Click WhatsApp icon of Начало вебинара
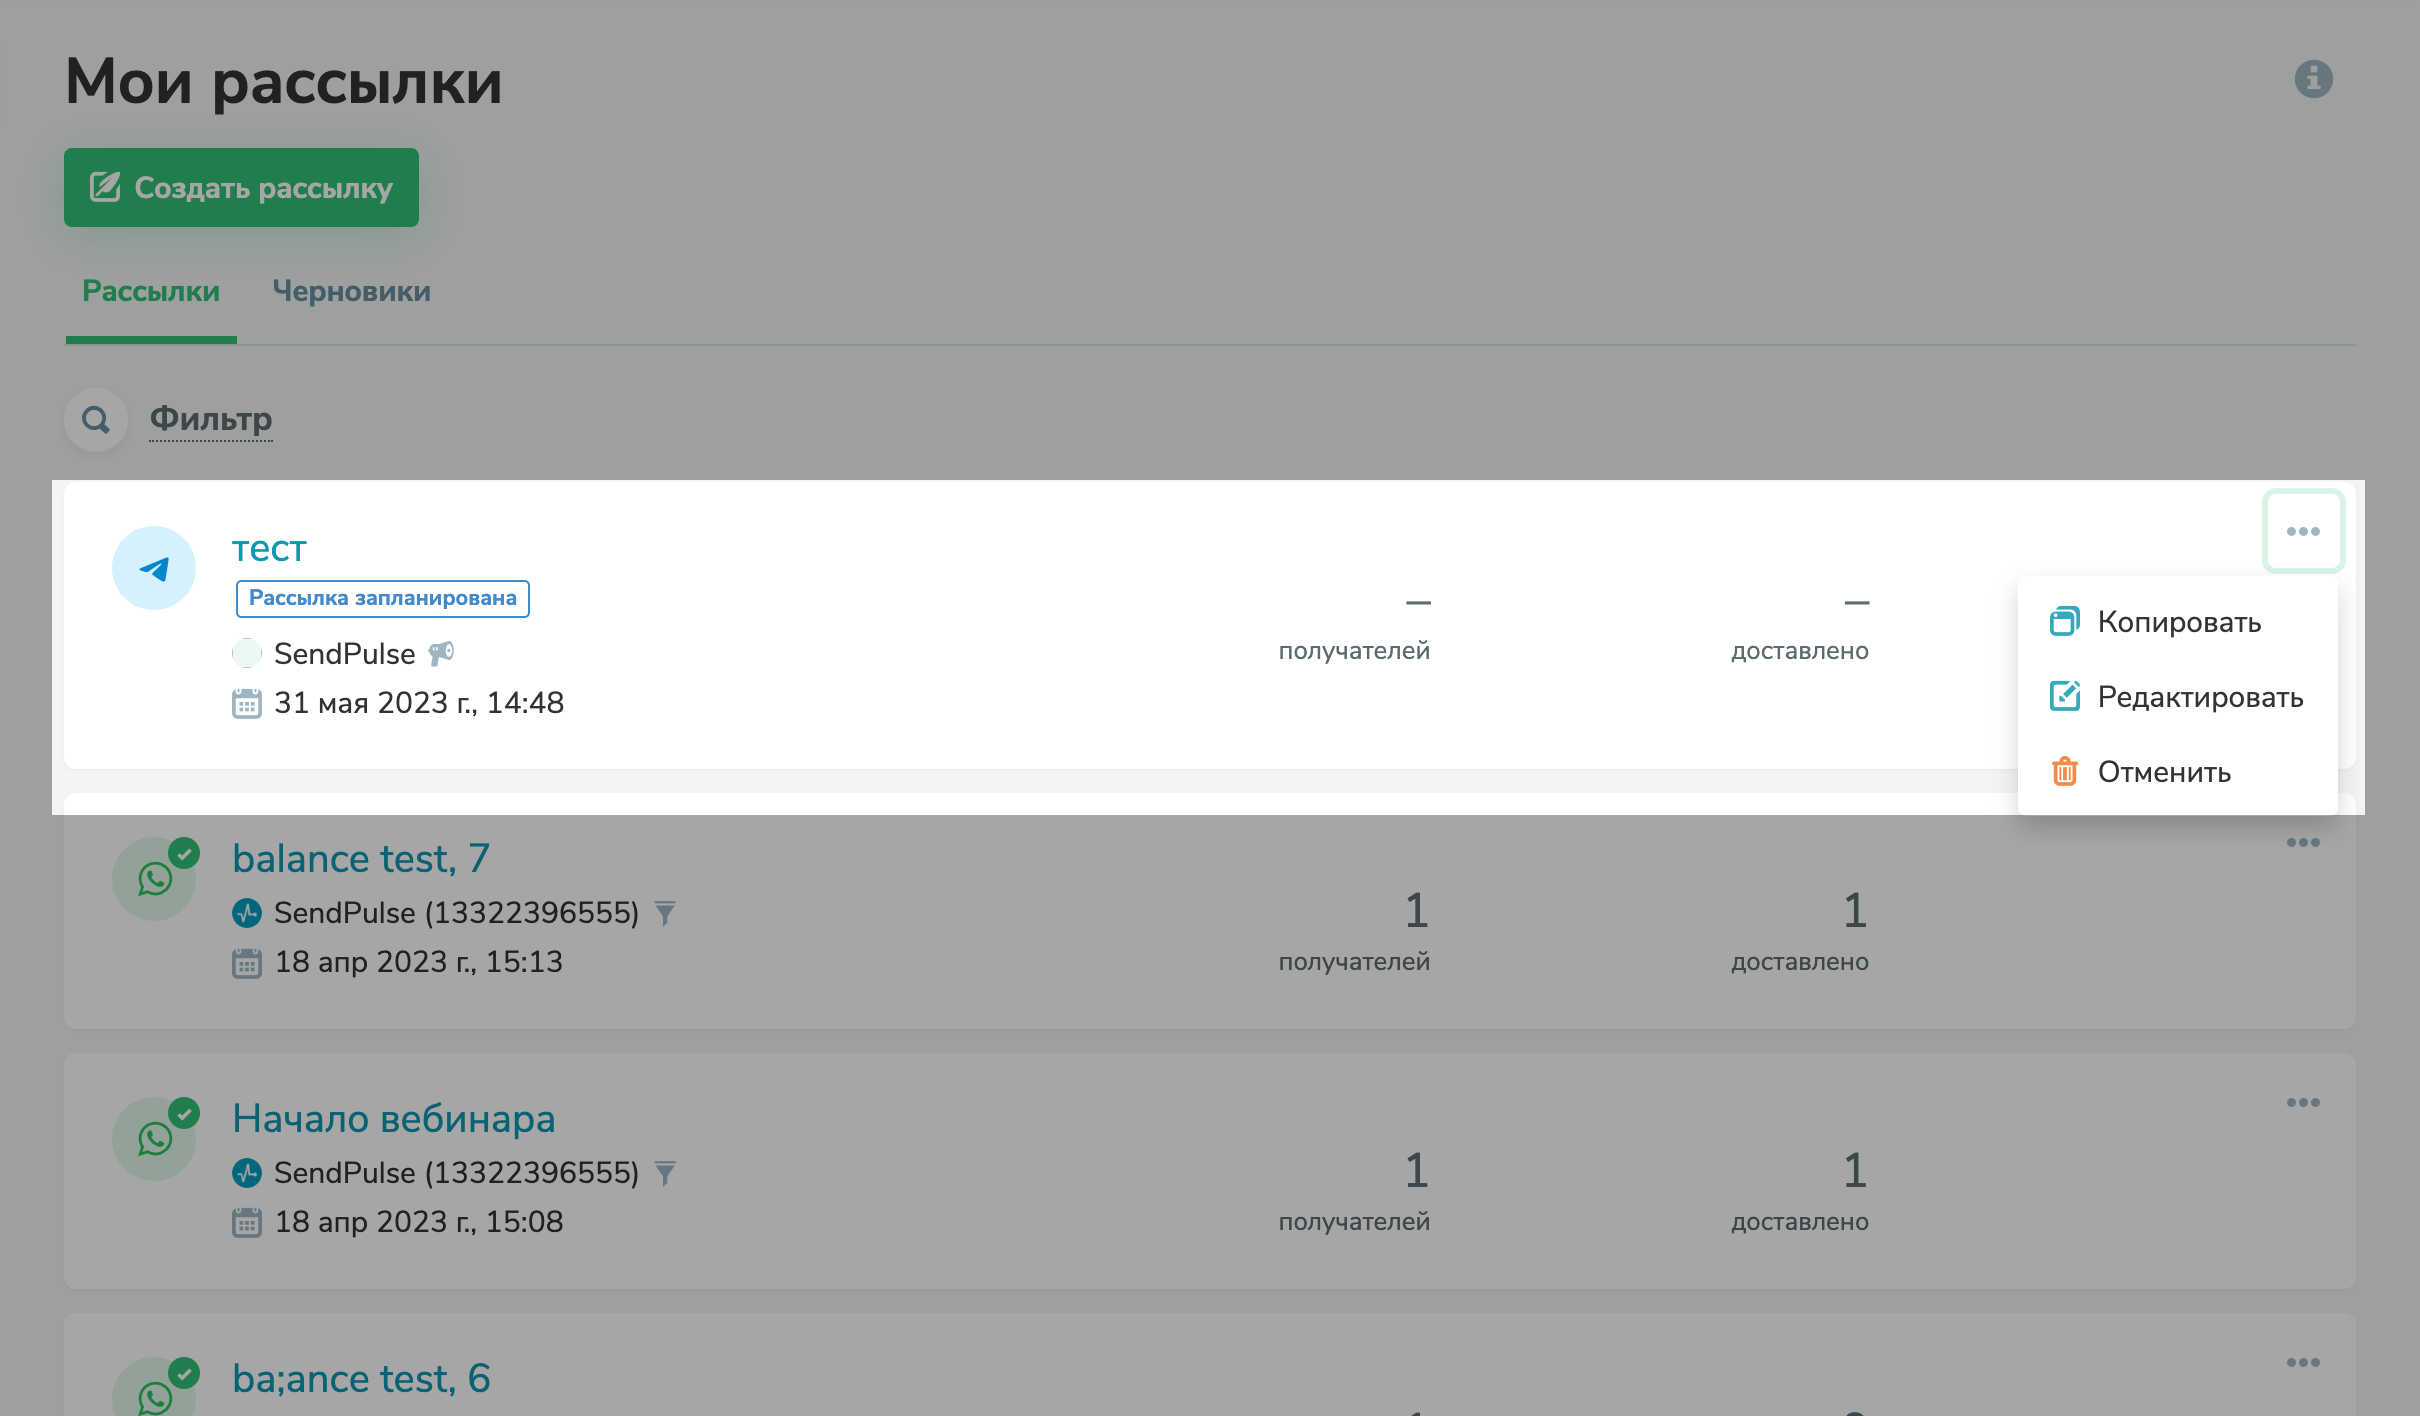 [154, 1139]
